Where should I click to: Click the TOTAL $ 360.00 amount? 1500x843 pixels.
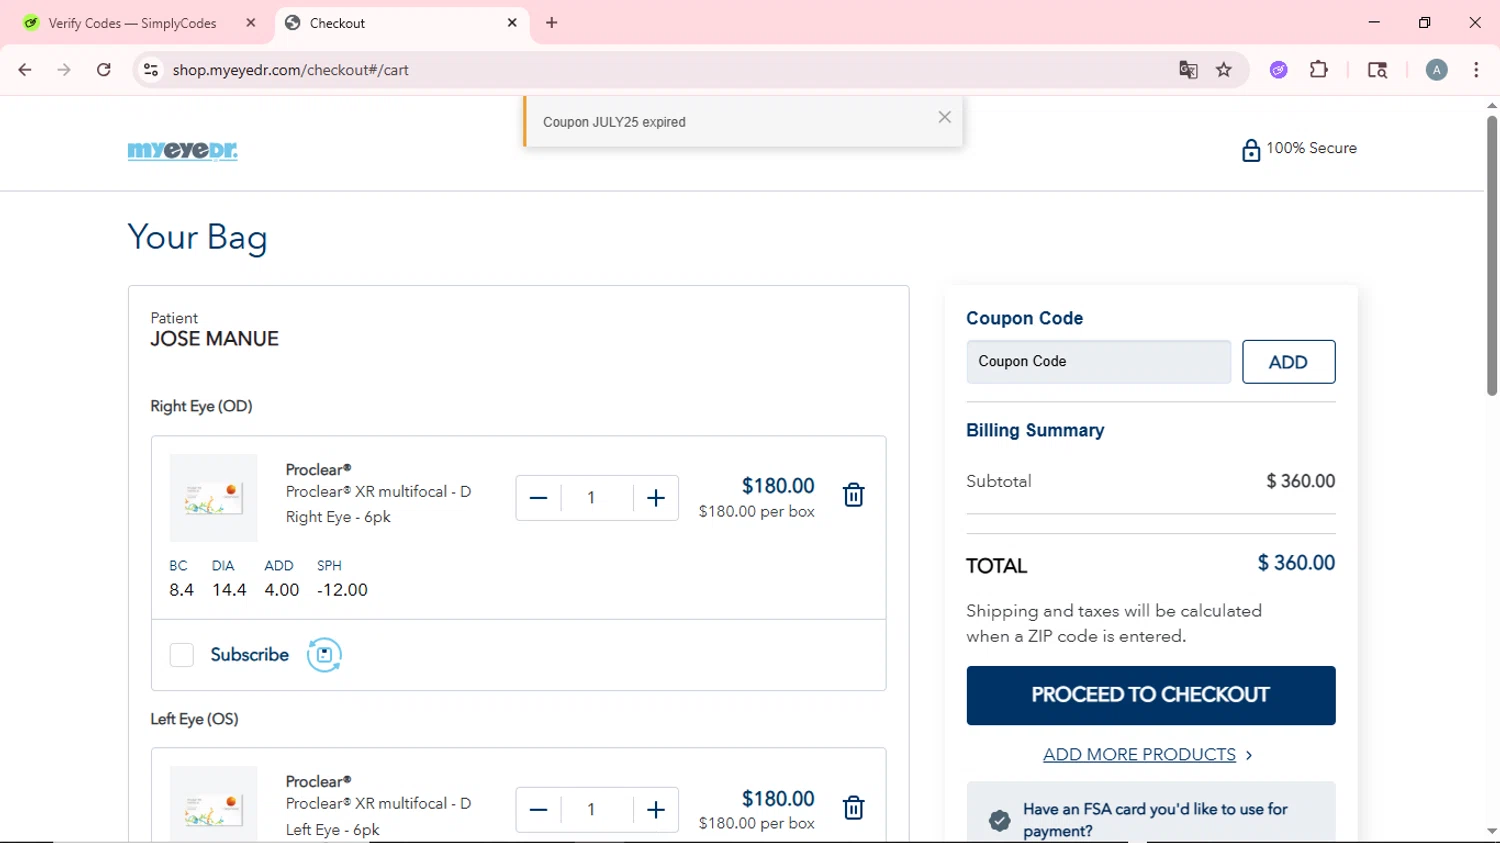pyautogui.click(x=1296, y=563)
